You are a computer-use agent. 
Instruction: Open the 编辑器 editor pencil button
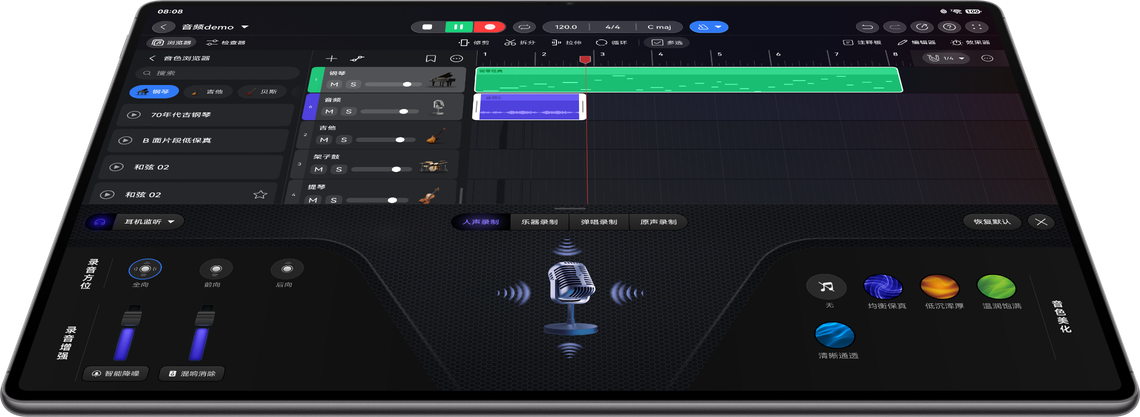tap(917, 43)
